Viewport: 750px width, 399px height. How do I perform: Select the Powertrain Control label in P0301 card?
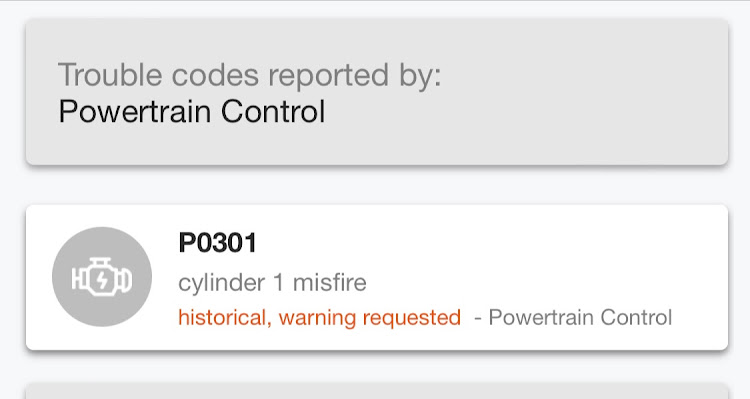(x=580, y=317)
